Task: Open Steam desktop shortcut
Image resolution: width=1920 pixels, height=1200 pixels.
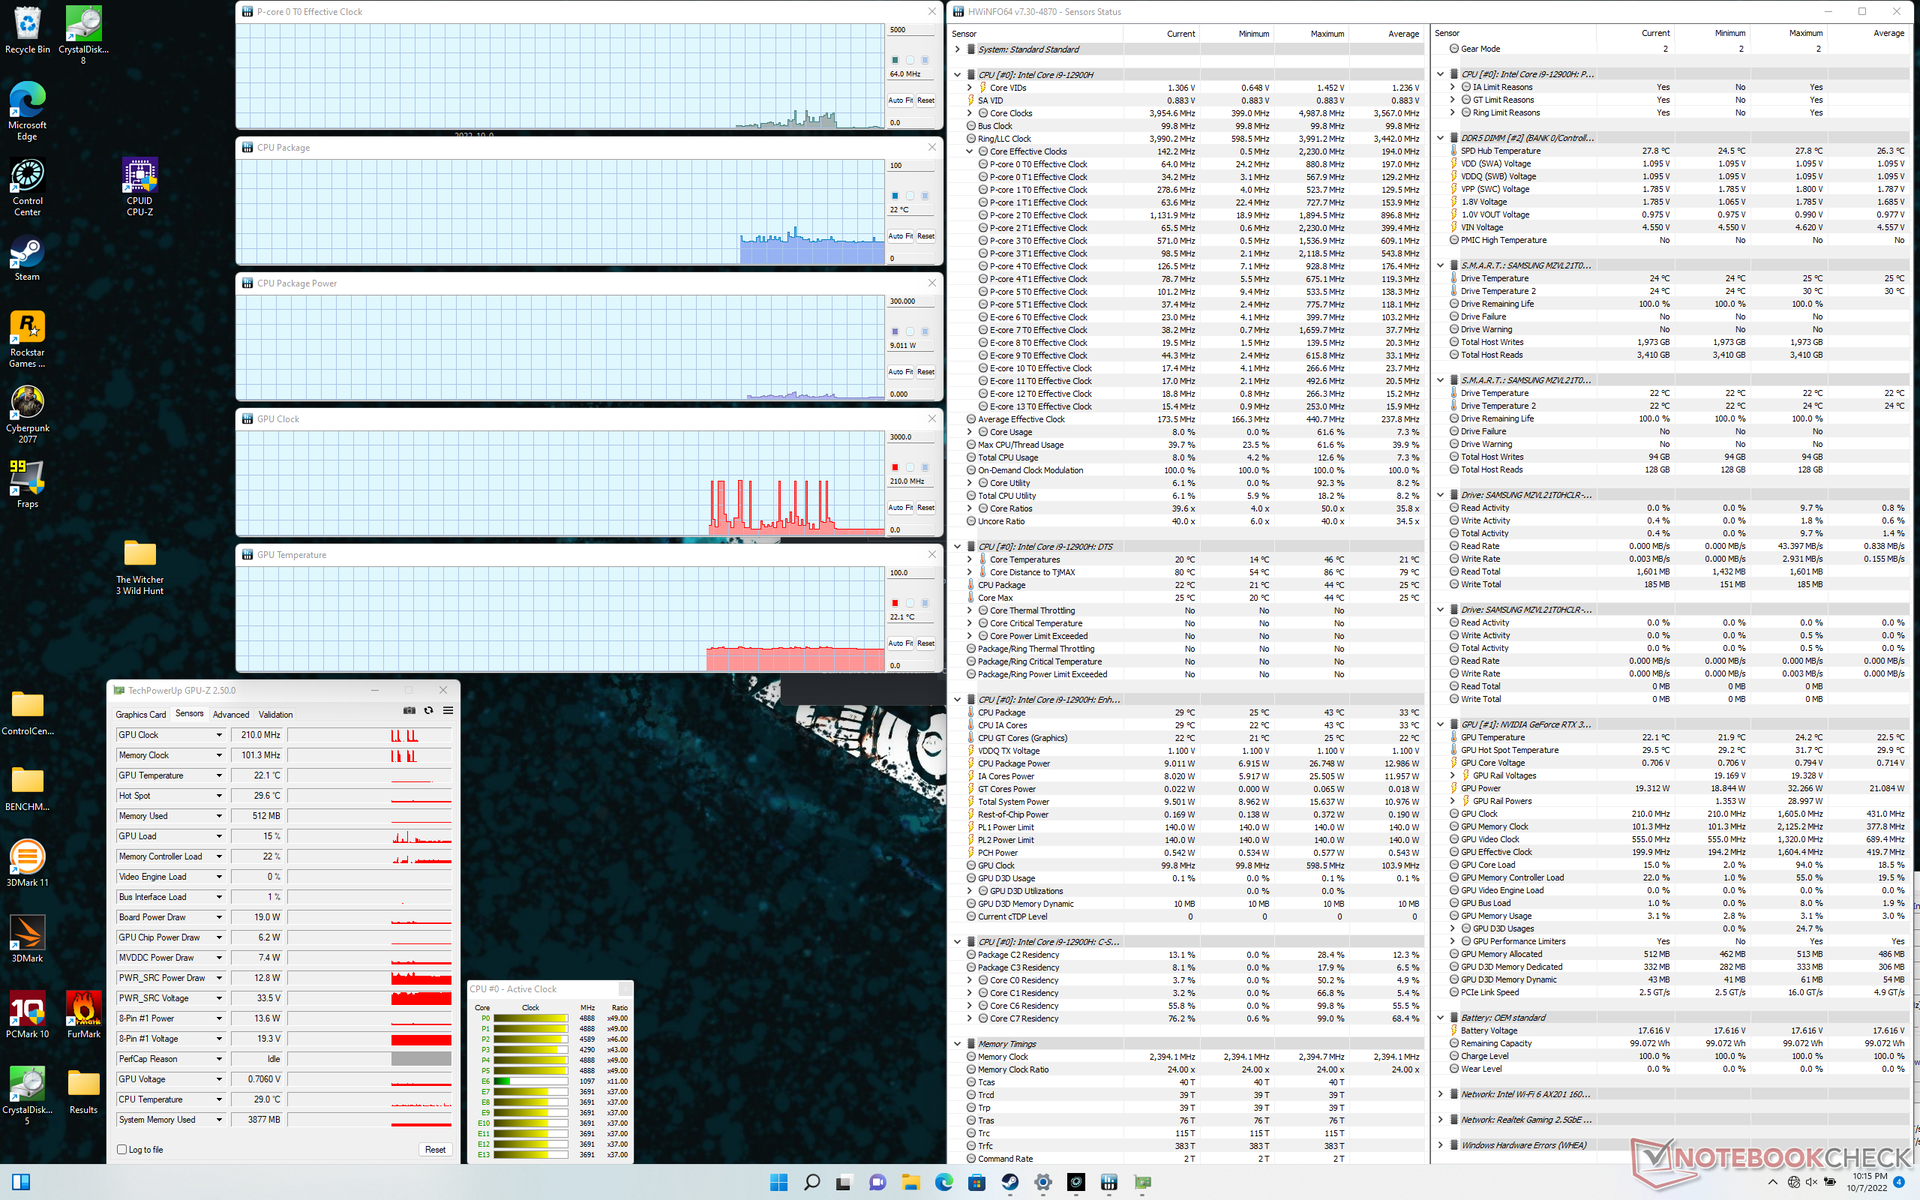Action: pyautogui.click(x=27, y=259)
